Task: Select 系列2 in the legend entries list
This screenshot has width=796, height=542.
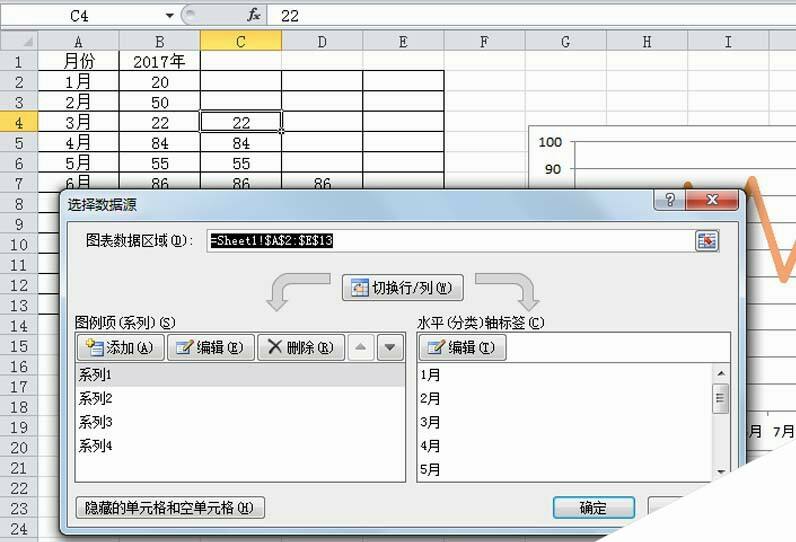Action: click(240, 398)
